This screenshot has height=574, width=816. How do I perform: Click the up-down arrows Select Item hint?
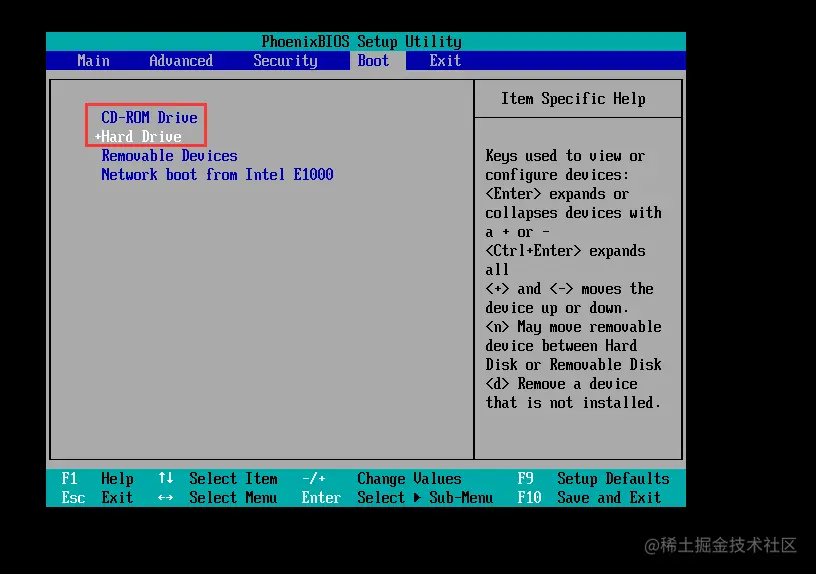[218, 478]
